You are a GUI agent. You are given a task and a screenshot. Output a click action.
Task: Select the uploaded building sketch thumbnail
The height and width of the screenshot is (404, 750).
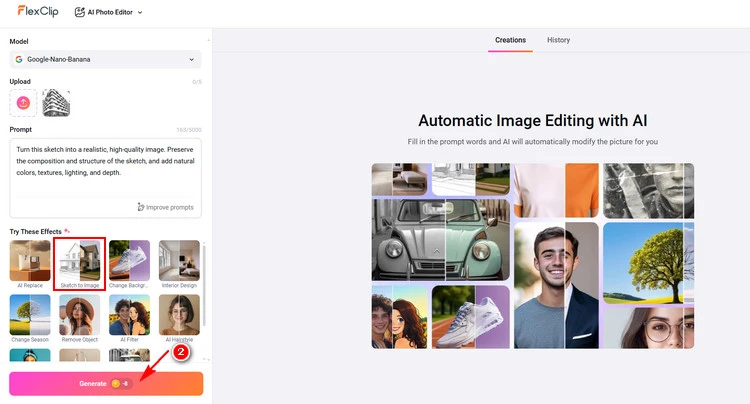(56, 102)
